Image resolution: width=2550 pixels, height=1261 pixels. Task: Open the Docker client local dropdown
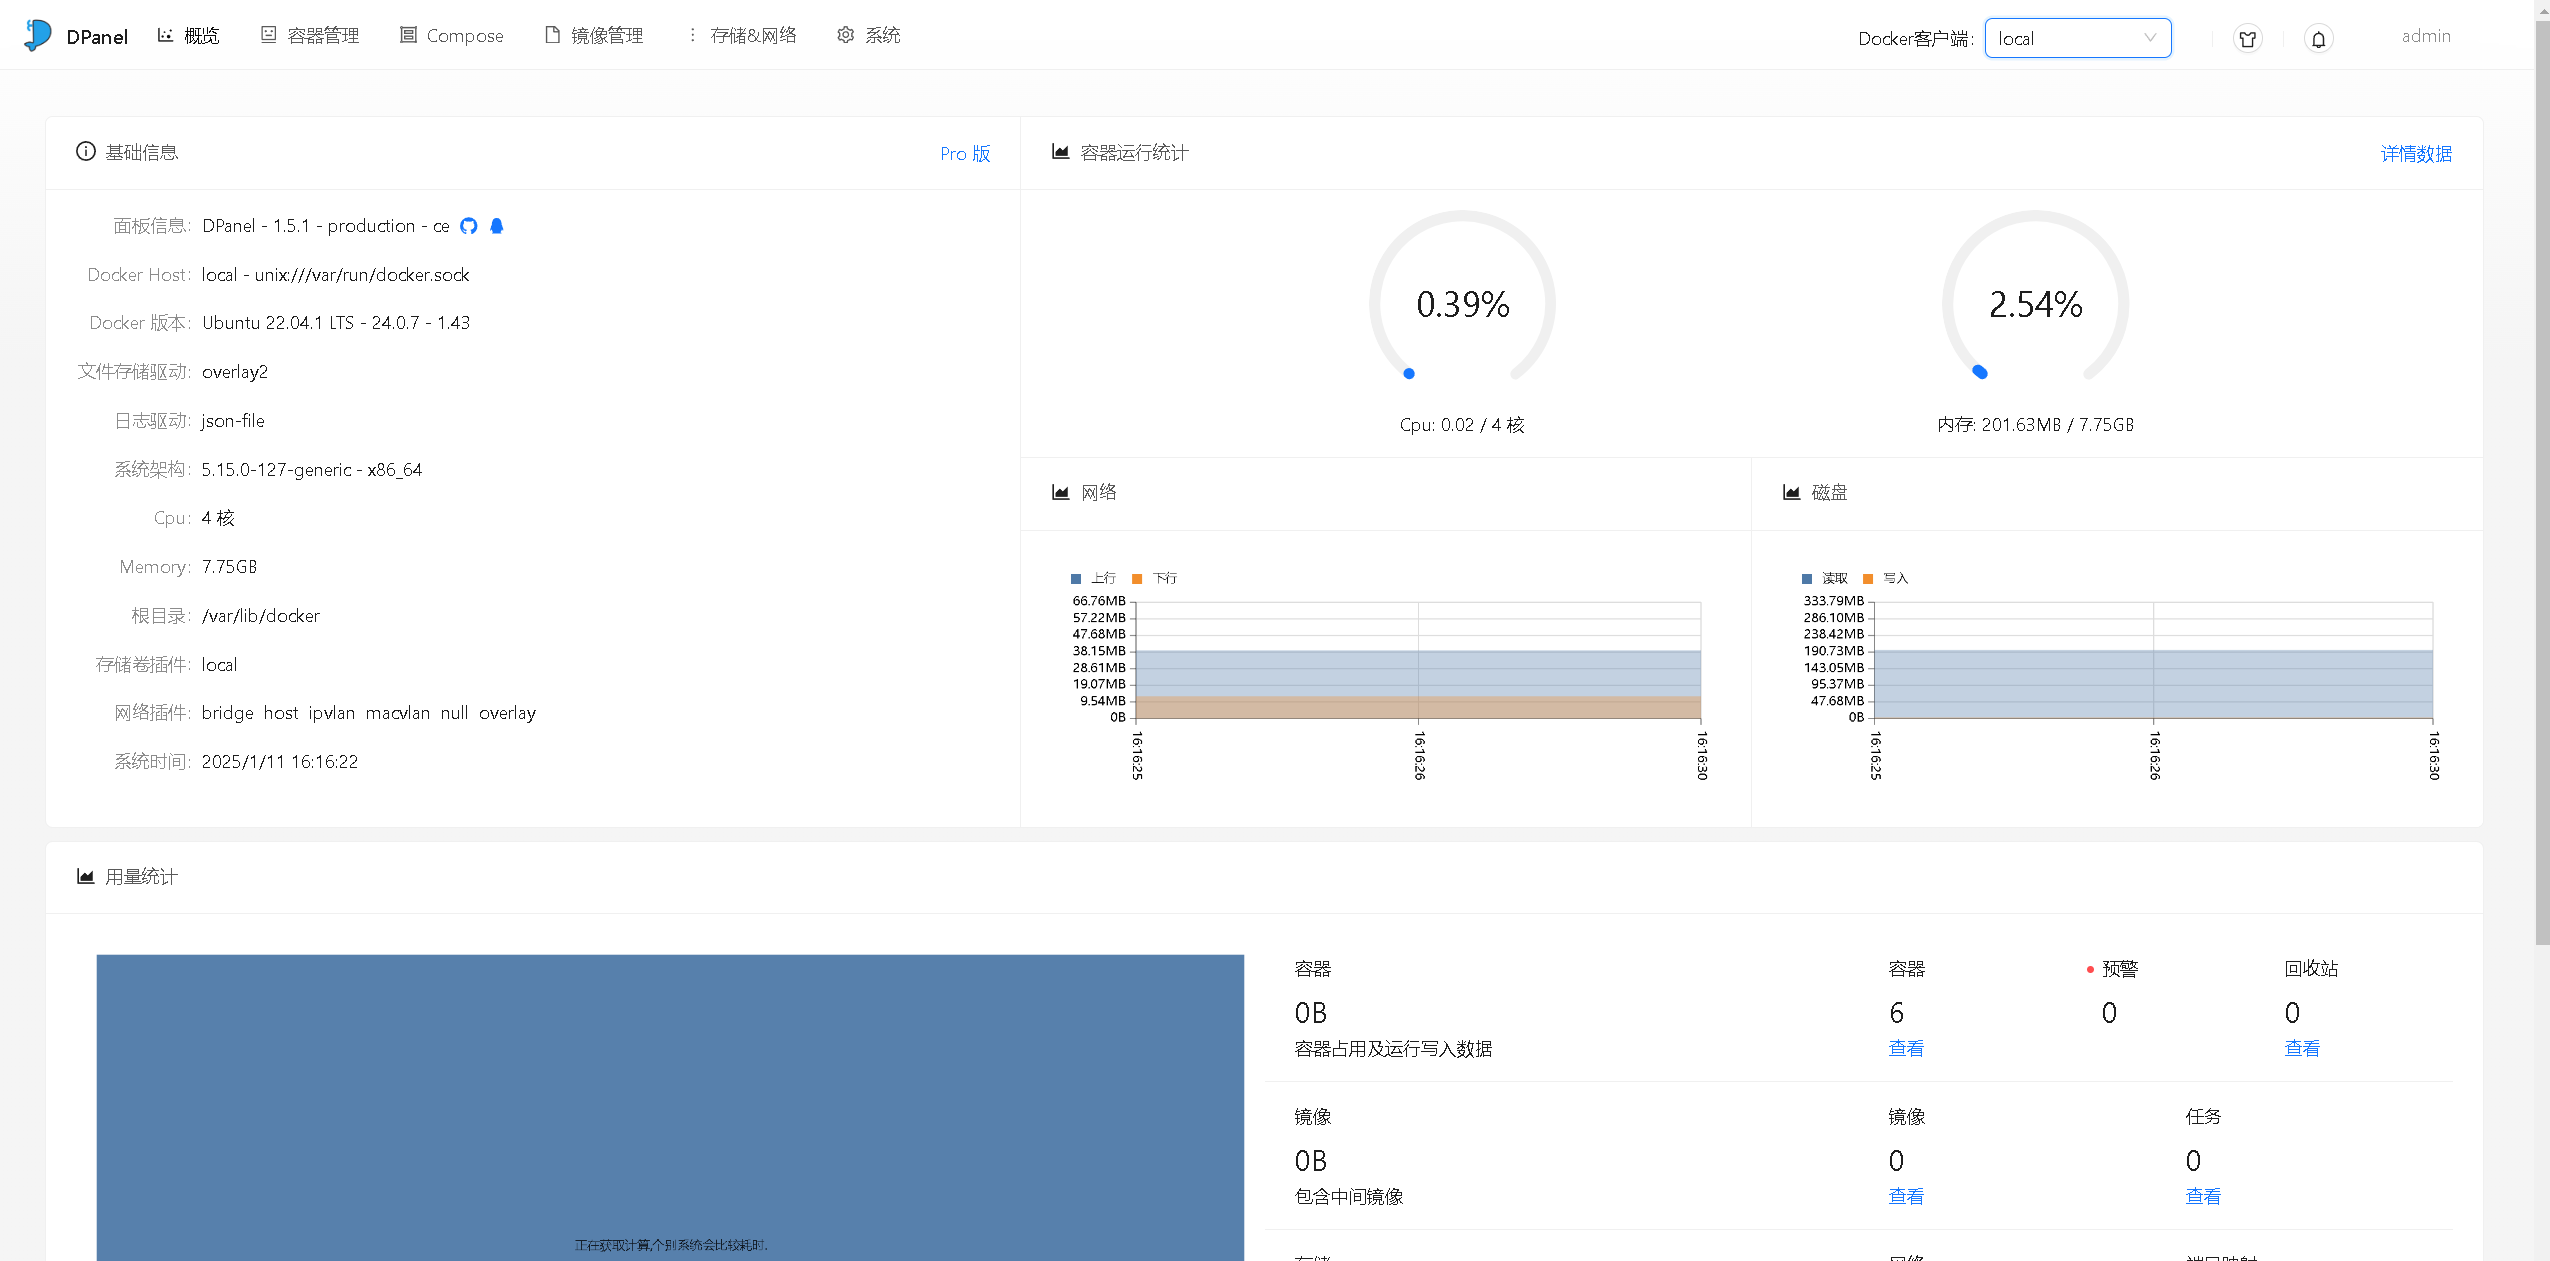tap(2077, 38)
